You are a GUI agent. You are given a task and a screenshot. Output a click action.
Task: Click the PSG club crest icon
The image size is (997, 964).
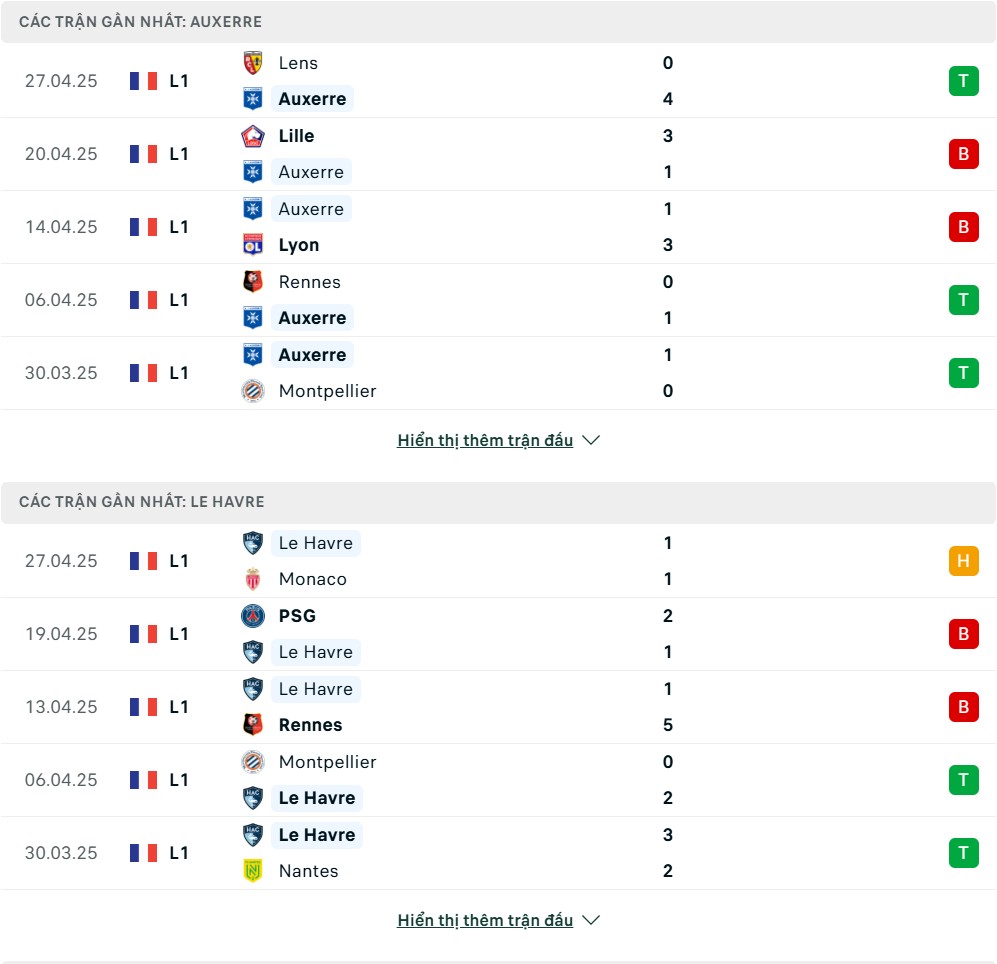(252, 616)
